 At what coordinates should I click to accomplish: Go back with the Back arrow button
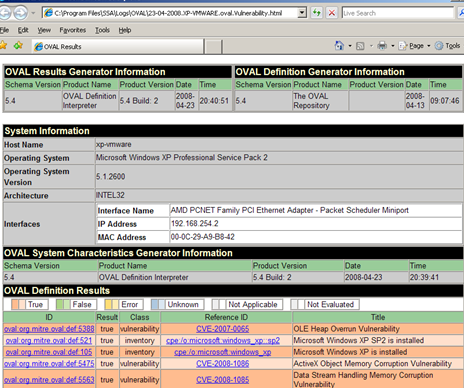(5, 13)
